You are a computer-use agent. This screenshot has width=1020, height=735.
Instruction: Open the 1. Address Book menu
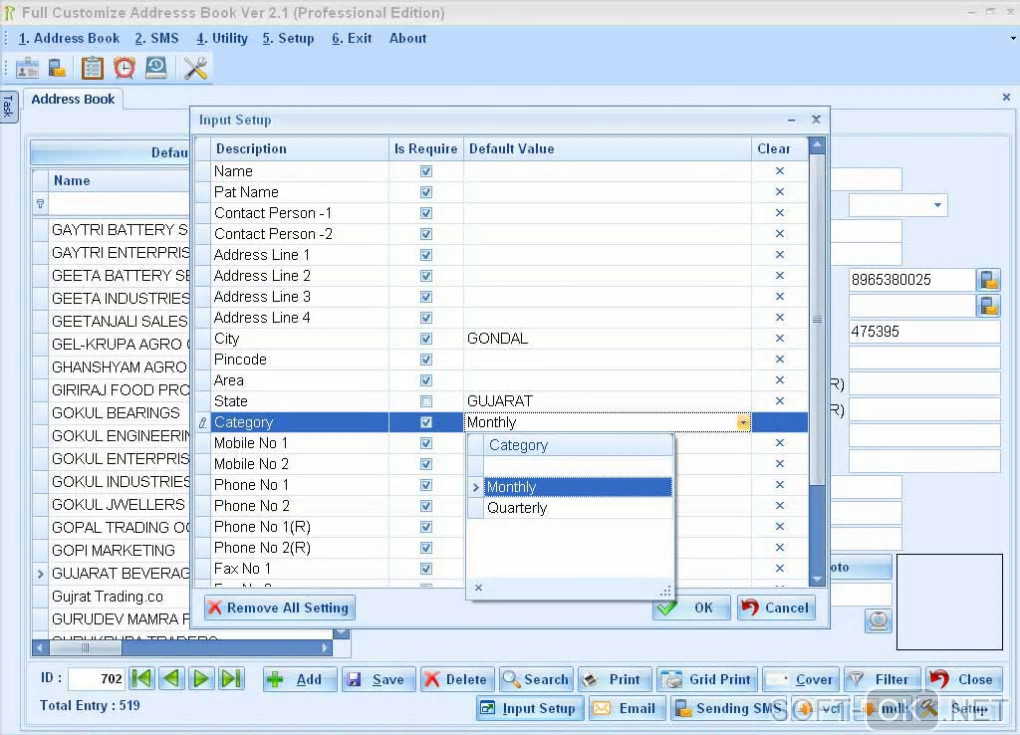pyautogui.click(x=69, y=38)
